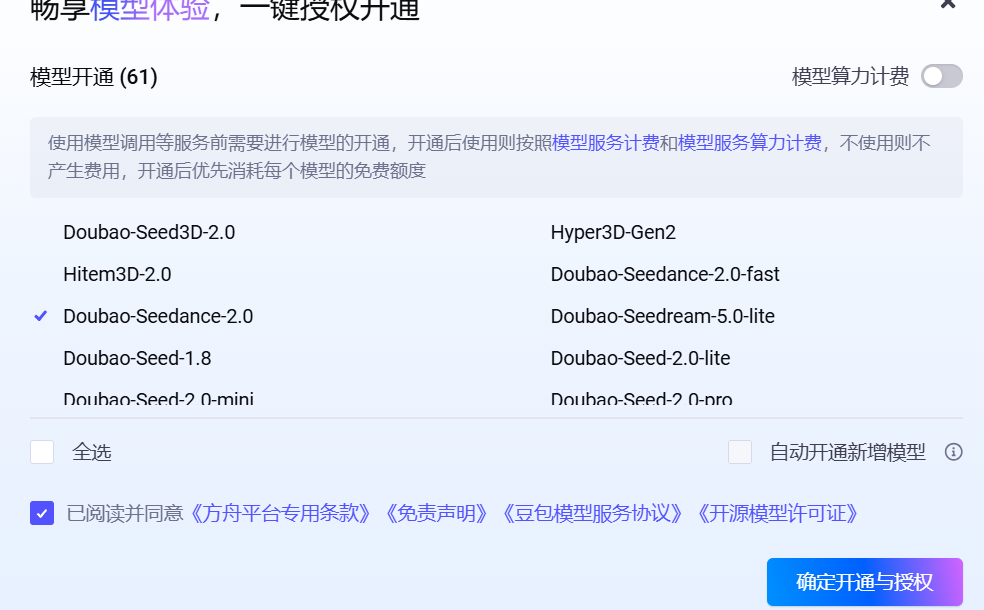Click 确定开通与授权 button

click(865, 582)
